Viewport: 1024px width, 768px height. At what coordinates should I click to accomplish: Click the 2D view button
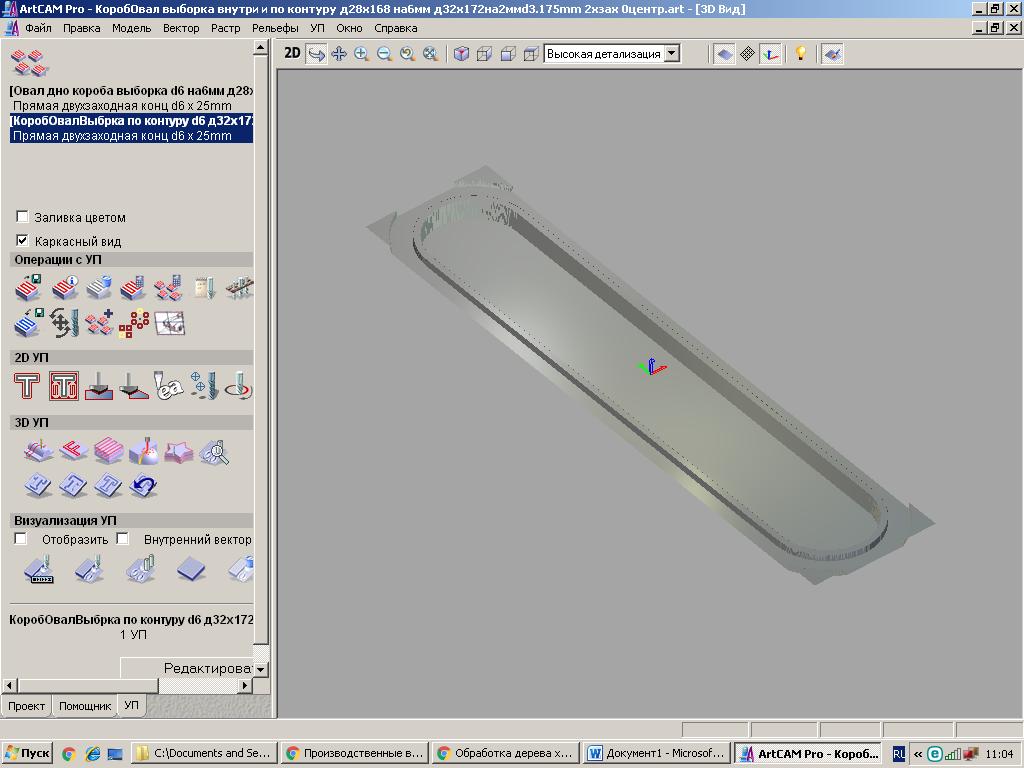click(x=292, y=53)
